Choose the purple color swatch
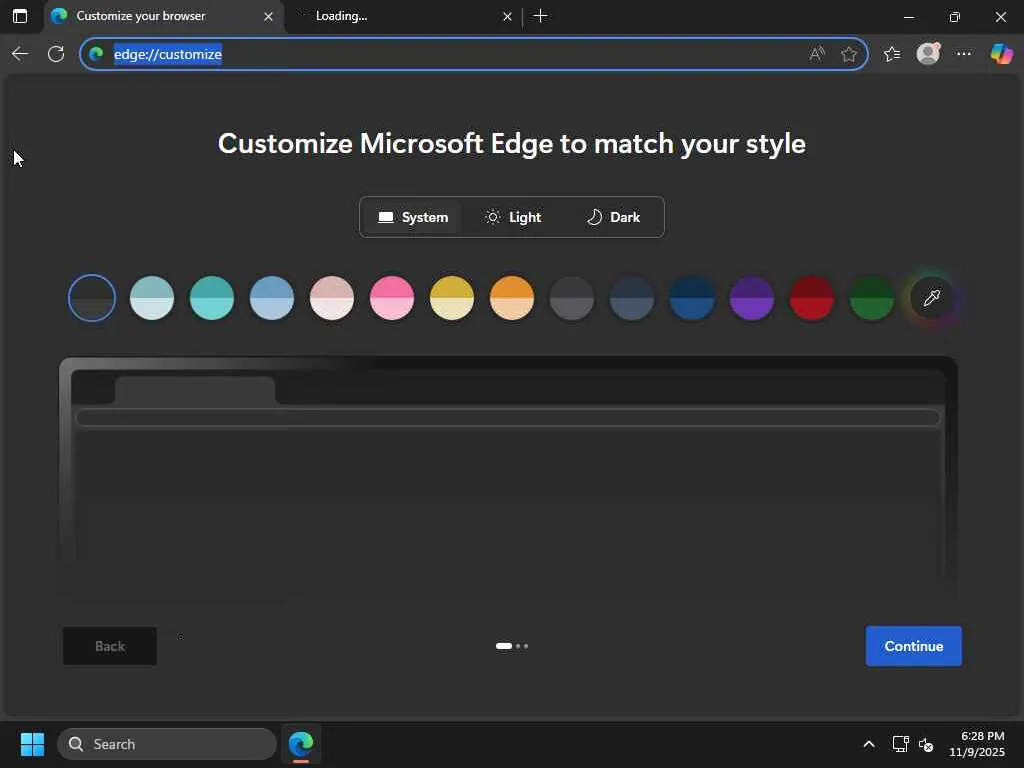The image size is (1024, 768). coord(752,298)
